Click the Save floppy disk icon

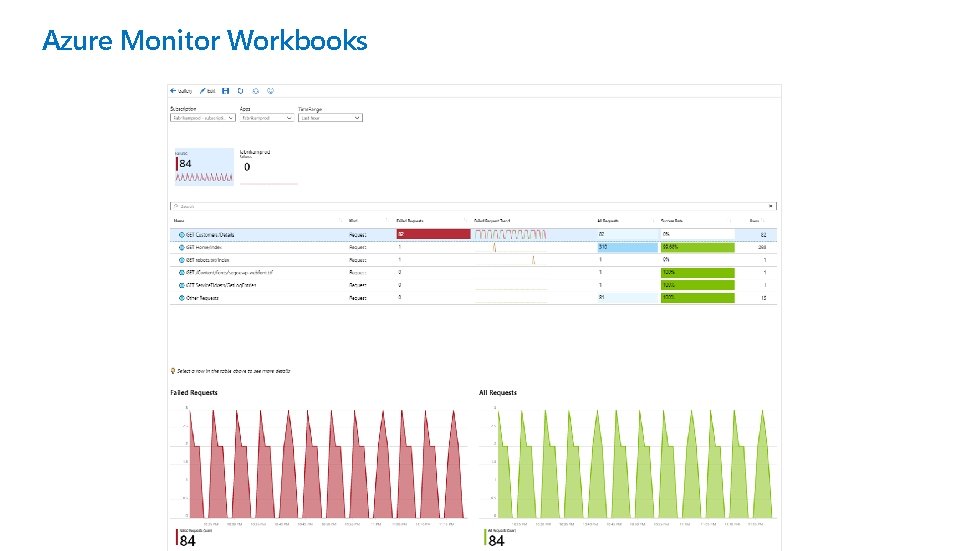(225, 91)
